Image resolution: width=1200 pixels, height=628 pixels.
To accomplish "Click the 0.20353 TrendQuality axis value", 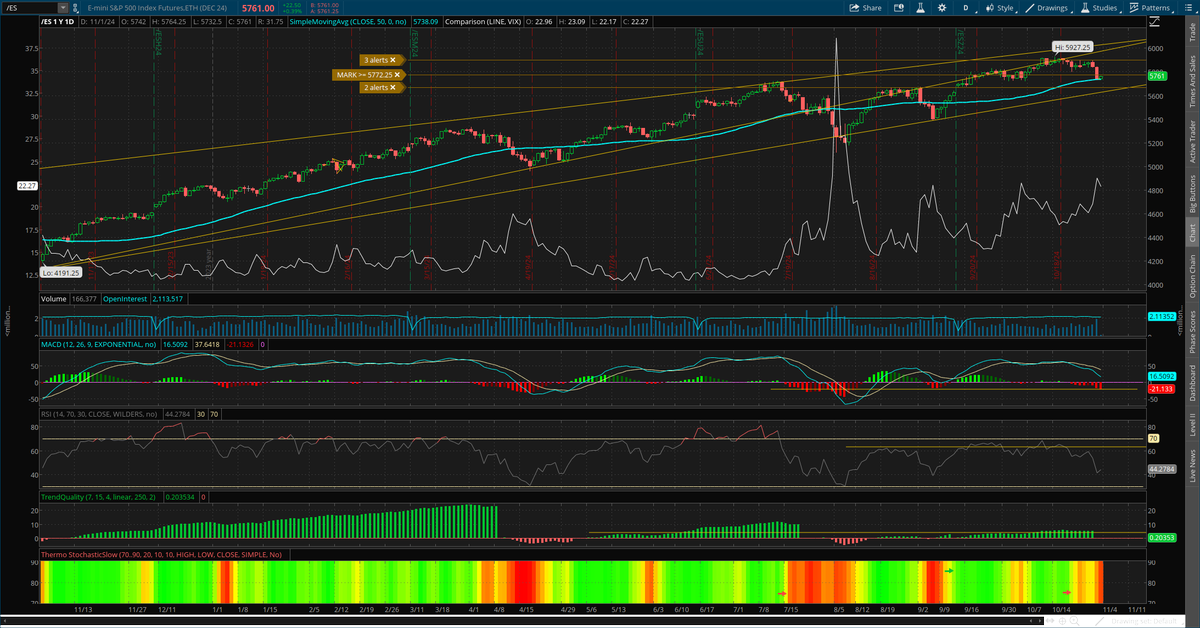I will 1160,537.
